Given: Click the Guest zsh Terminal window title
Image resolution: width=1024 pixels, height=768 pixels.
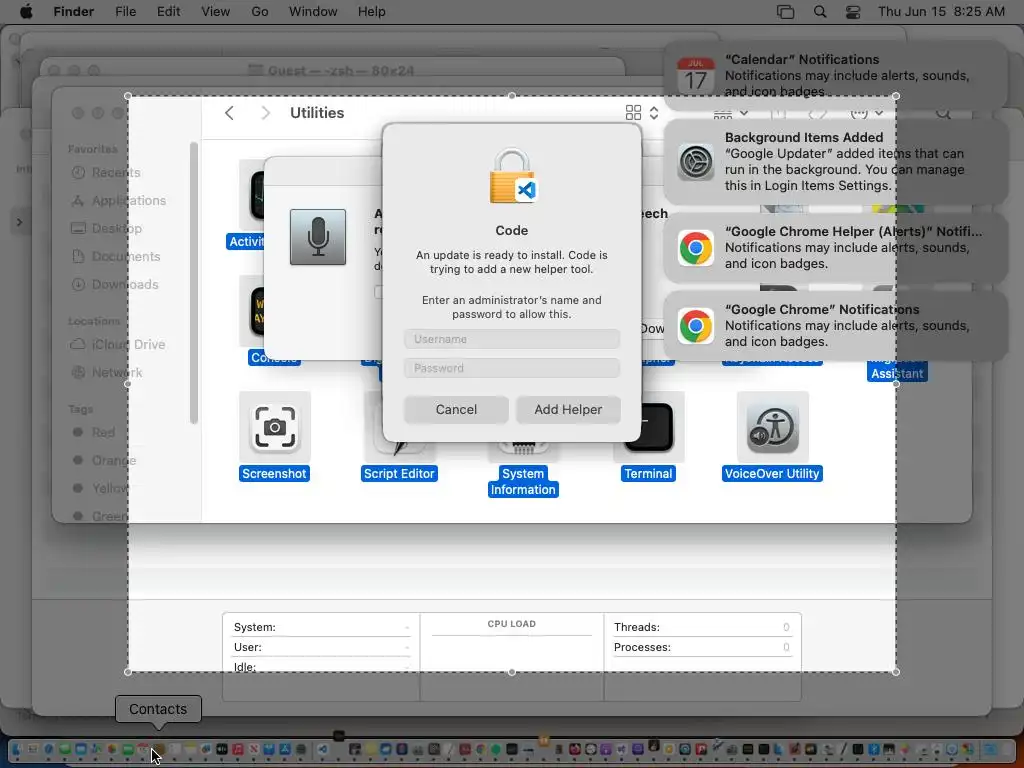Looking at the screenshot, I should [340, 71].
